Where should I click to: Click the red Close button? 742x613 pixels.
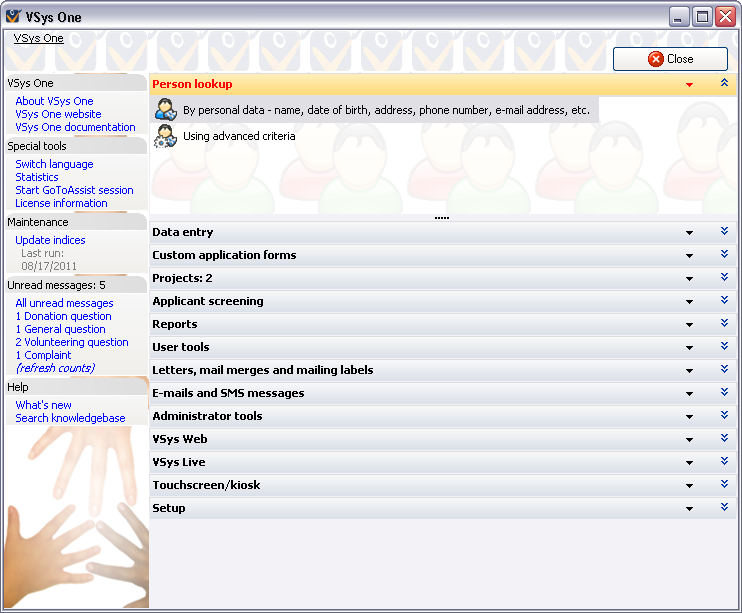[670, 59]
